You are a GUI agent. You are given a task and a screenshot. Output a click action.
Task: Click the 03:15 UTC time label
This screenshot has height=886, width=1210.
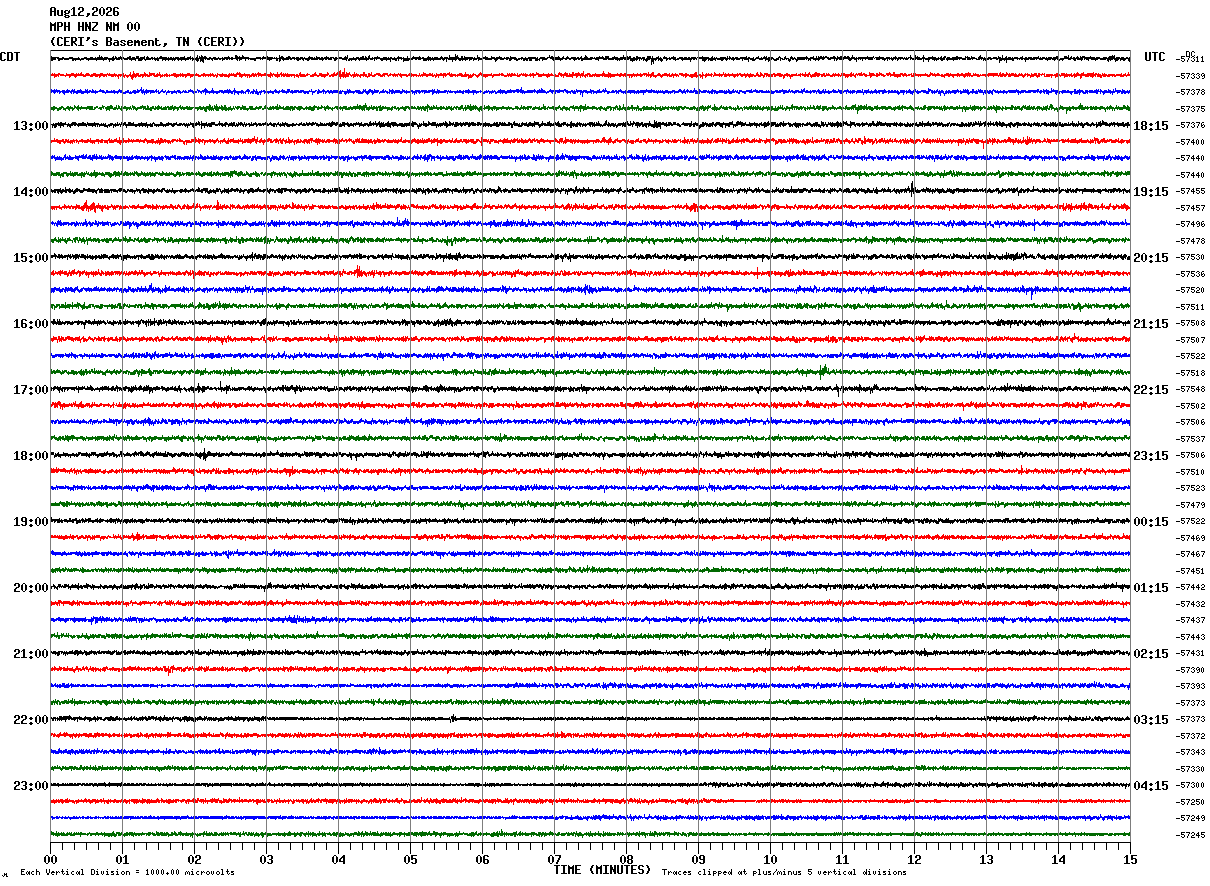pyautogui.click(x=1151, y=719)
